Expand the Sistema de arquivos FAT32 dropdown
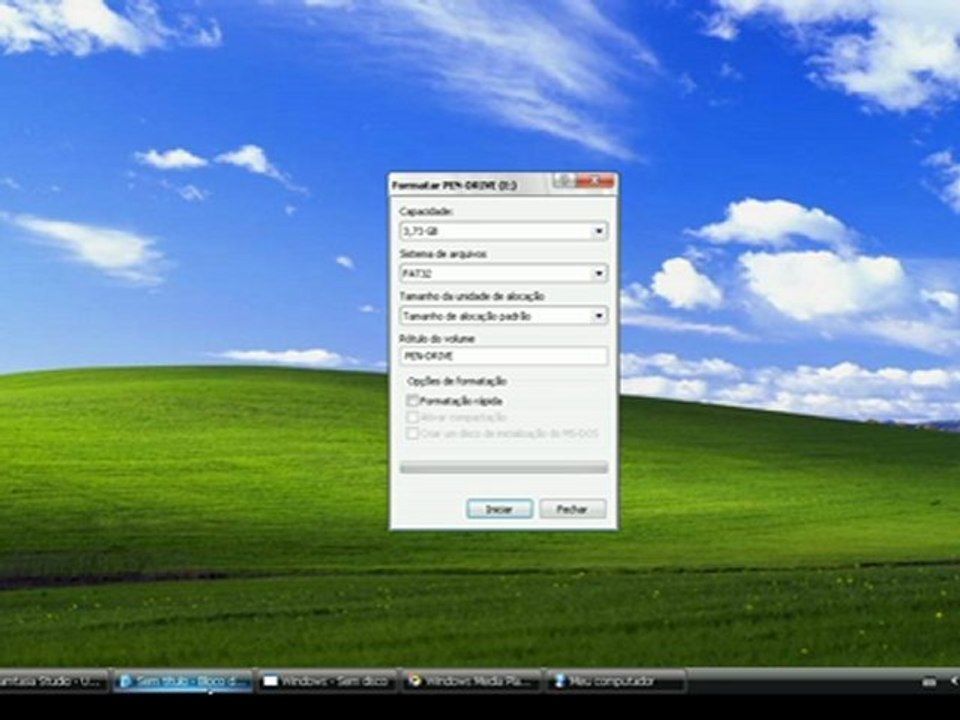Viewport: 960px width, 720px height. coord(503,273)
